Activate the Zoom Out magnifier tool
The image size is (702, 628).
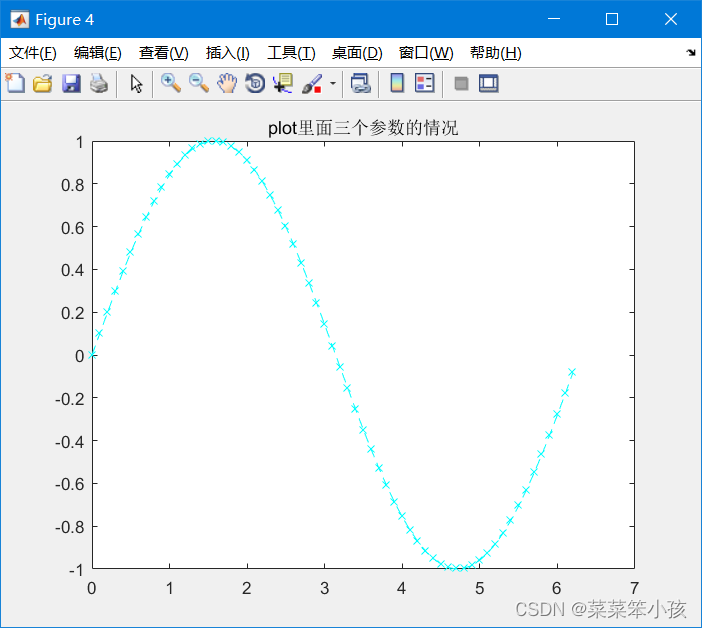[198, 83]
